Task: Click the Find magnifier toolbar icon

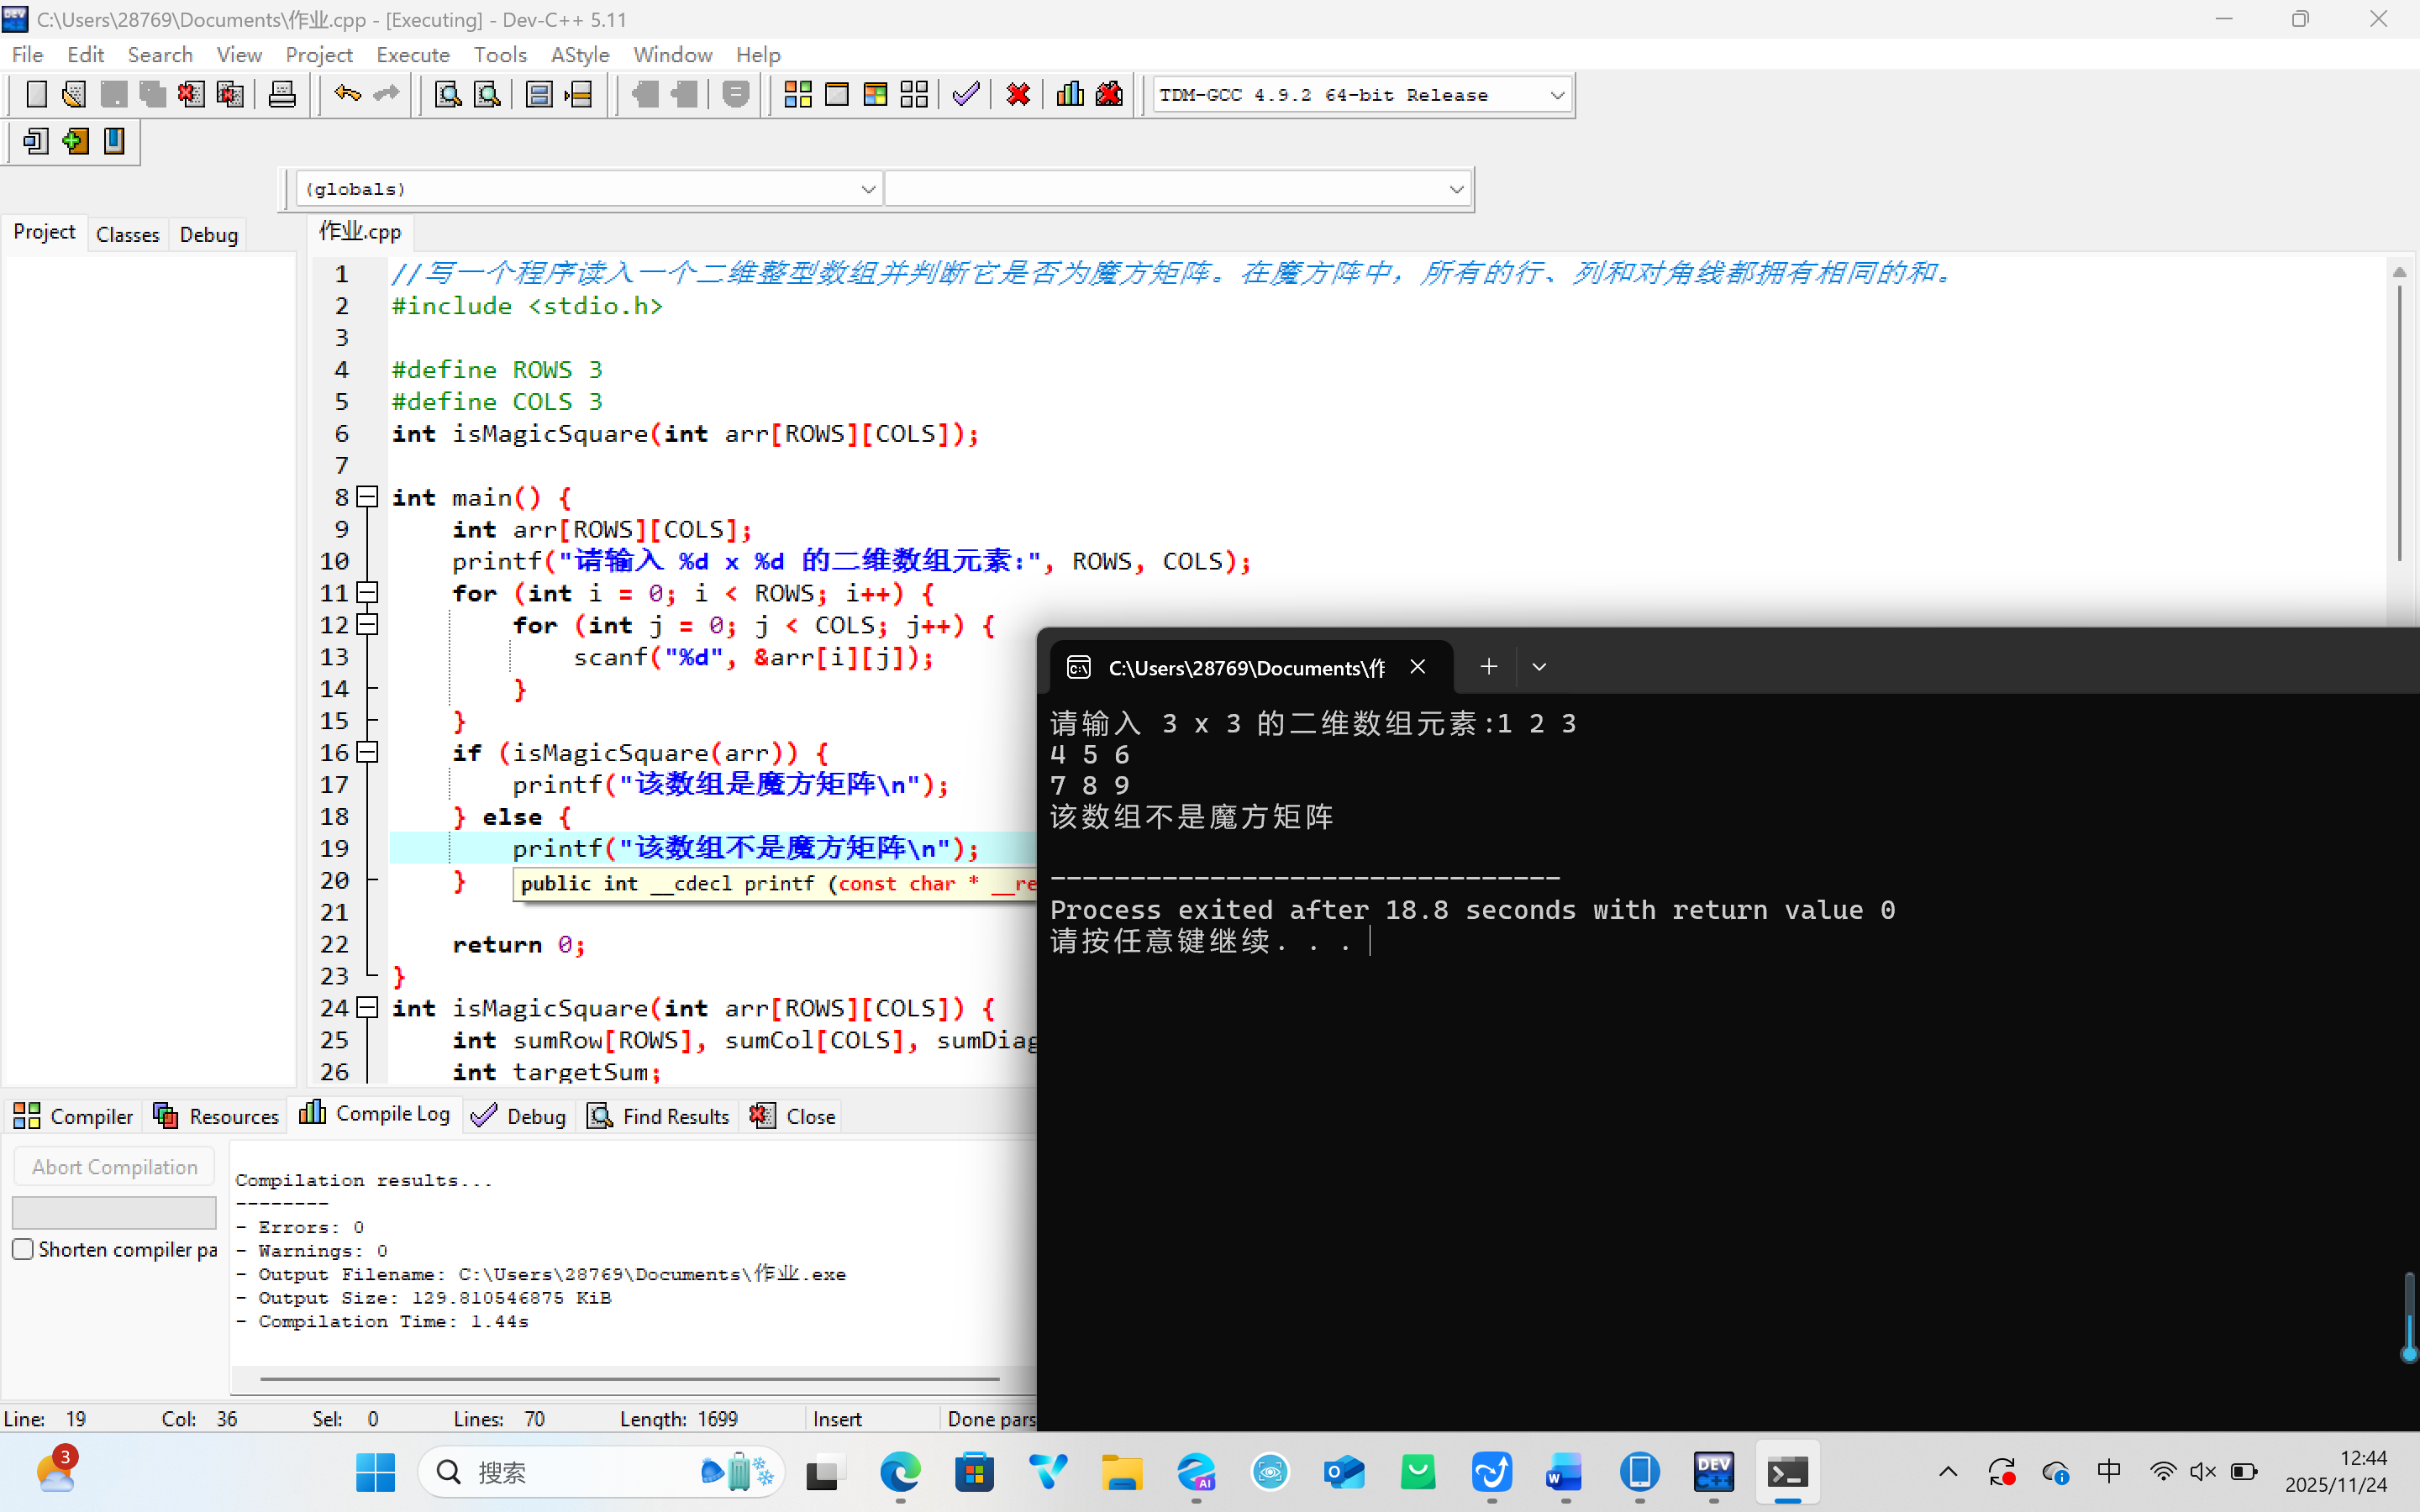Action: click(448, 95)
